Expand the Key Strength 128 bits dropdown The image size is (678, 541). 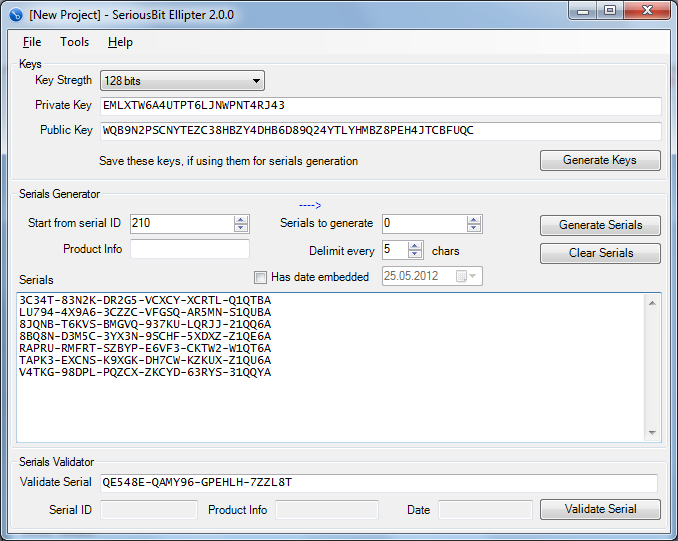click(x=182, y=81)
